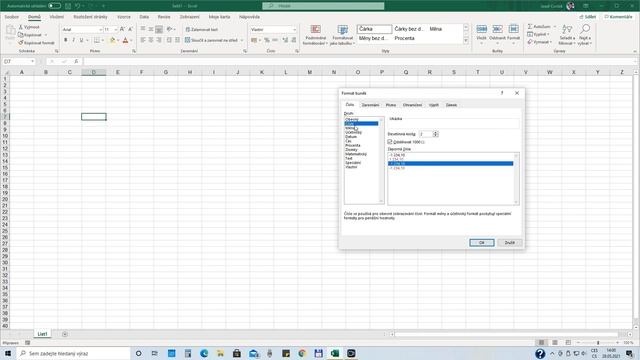This screenshot has height=360, width=640.
Task: Apply the fill color bucket
Action: click(113, 40)
